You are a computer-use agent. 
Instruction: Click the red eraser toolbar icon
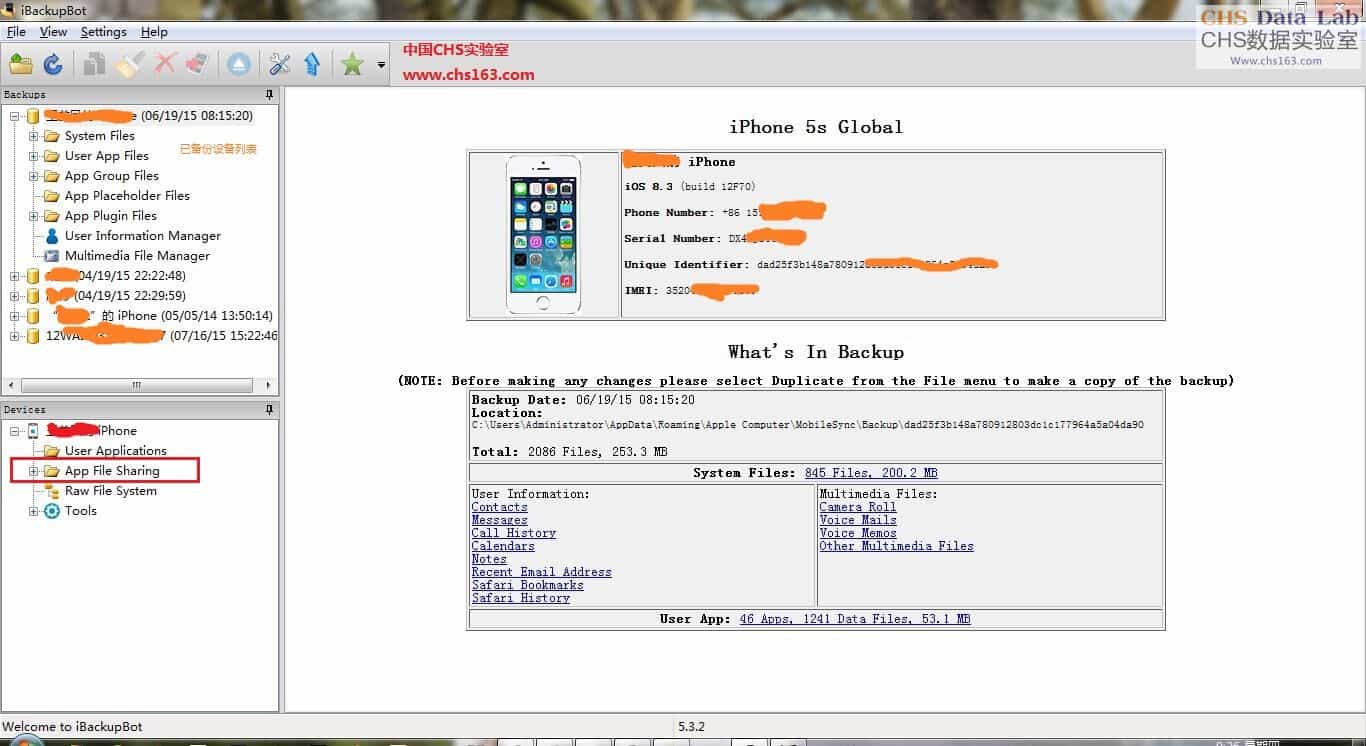click(x=196, y=65)
